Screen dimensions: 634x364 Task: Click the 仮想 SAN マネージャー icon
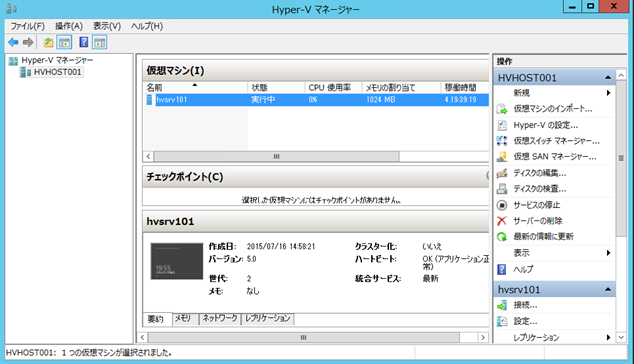click(x=502, y=157)
